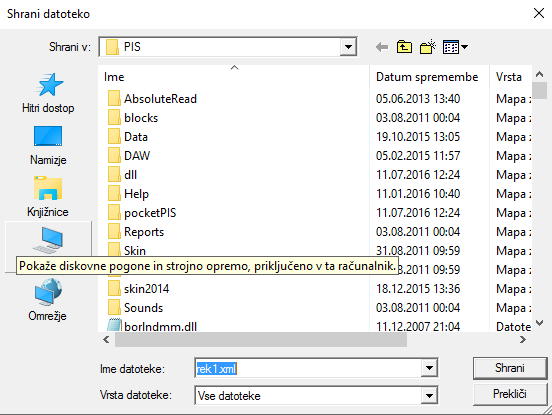
Task: Create a new folder icon
Action: click(x=428, y=47)
